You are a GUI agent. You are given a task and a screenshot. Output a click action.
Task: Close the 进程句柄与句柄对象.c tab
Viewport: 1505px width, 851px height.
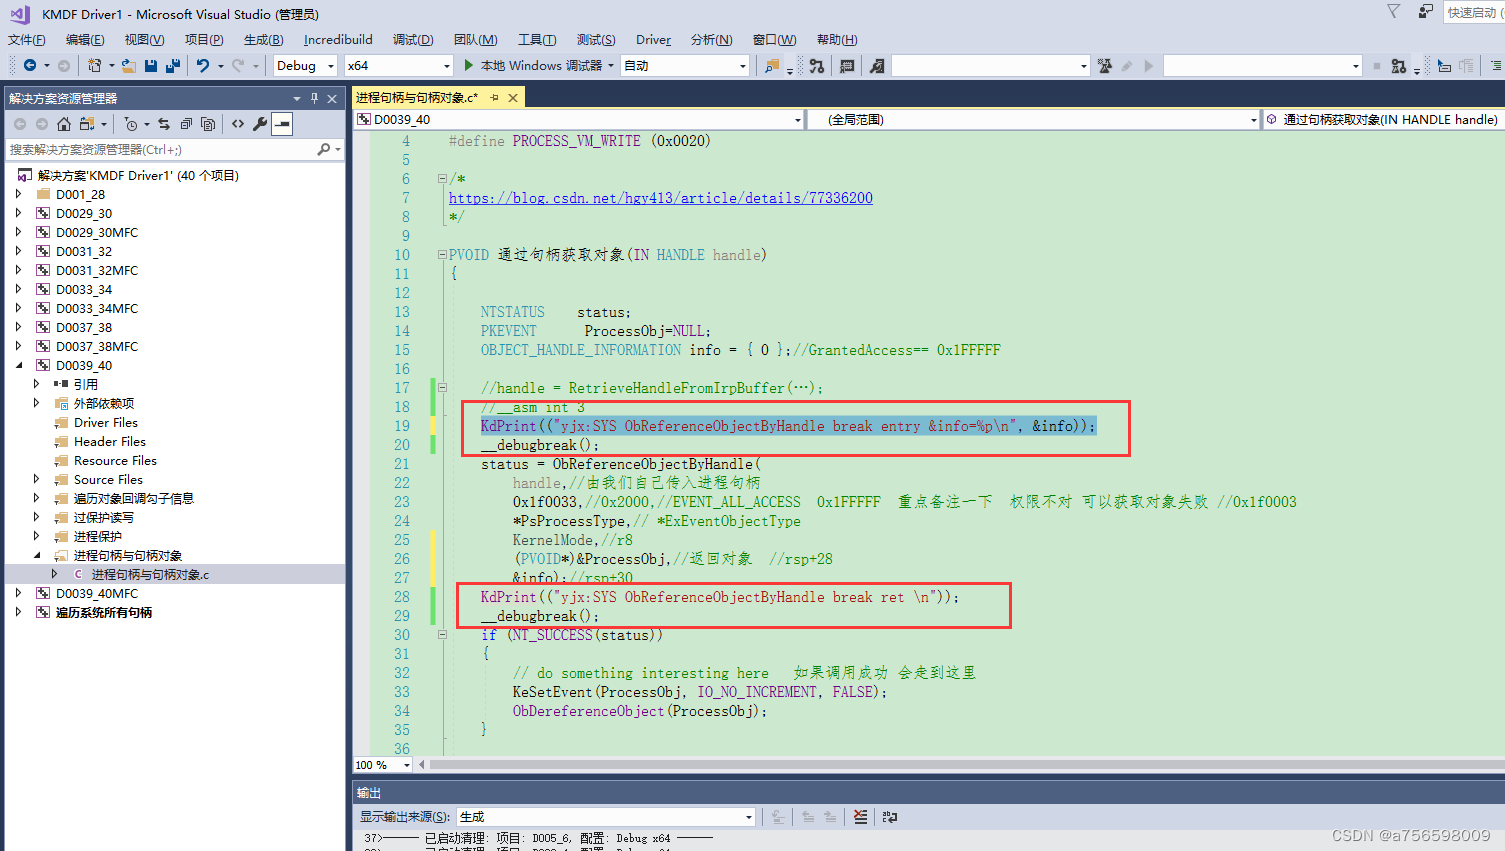(513, 98)
